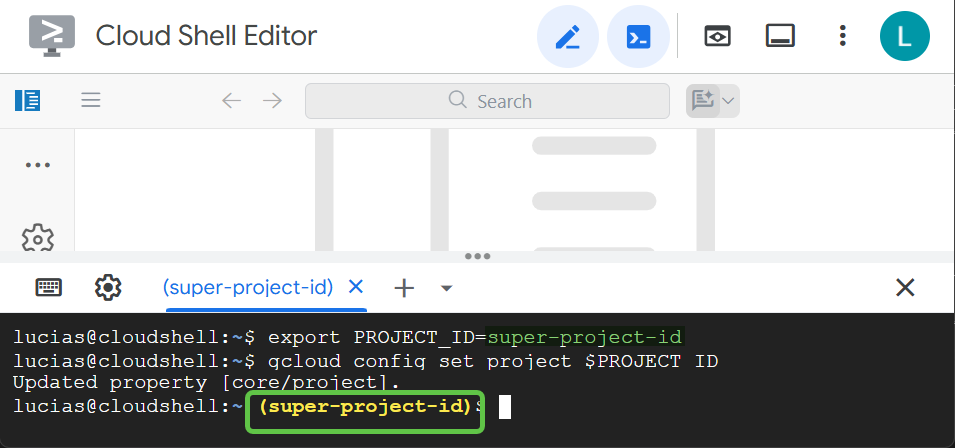
Task: Toggle the primary sidebar explorer icon
Action: pos(27,100)
